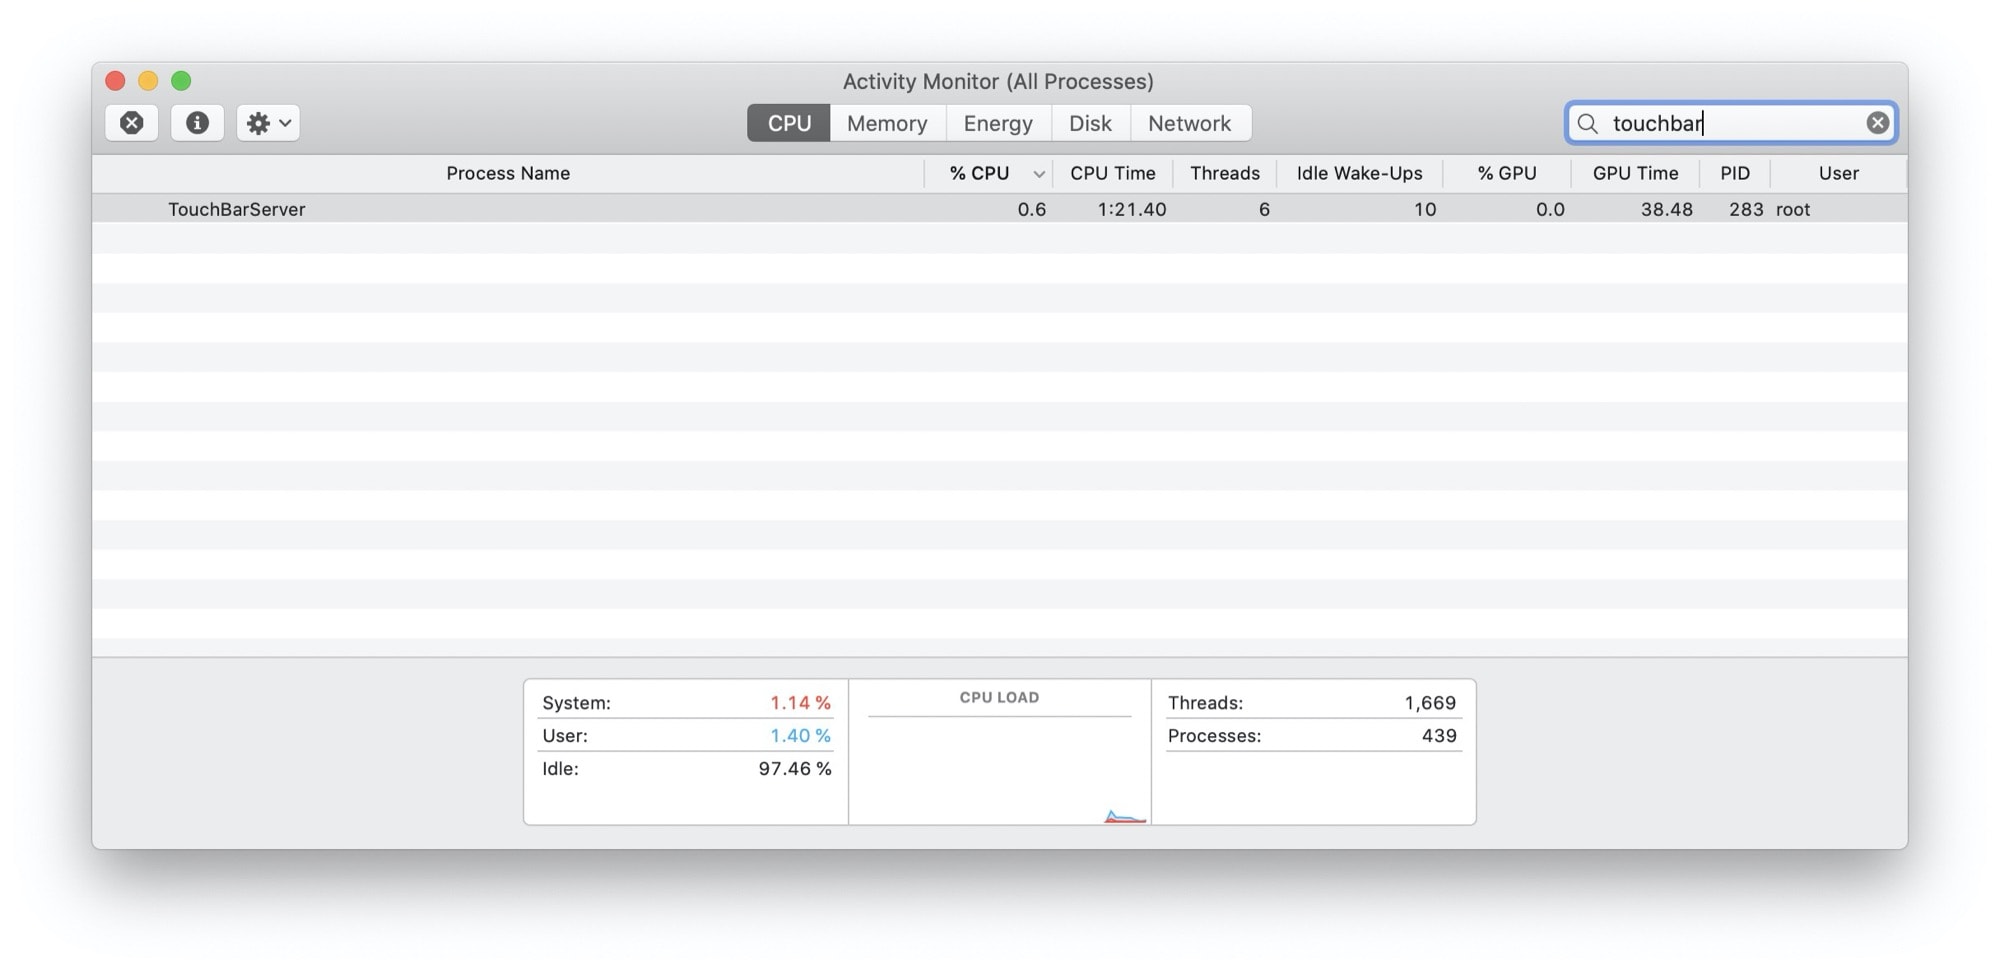The image size is (2000, 971).
Task: Sort by CPU Time column
Action: (x=1112, y=173)
